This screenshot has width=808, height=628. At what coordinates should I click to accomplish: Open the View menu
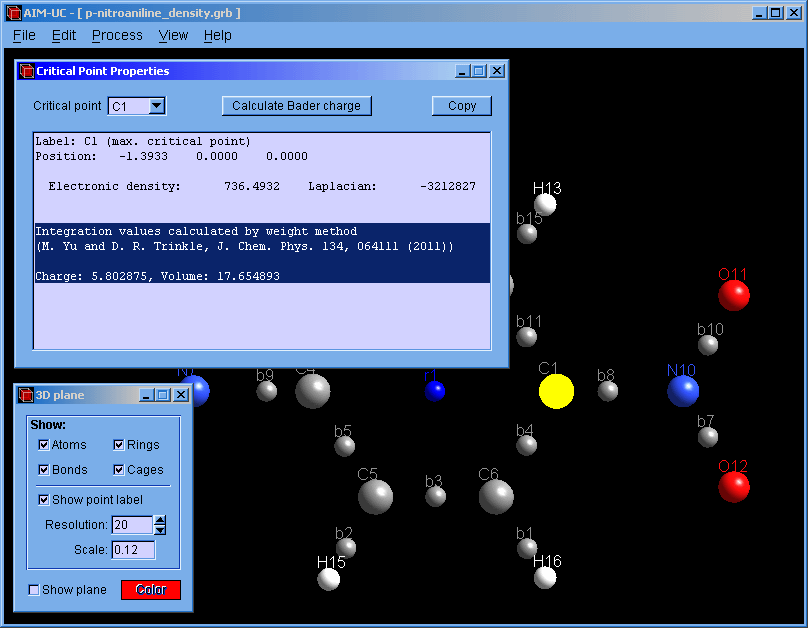point(173,35)
